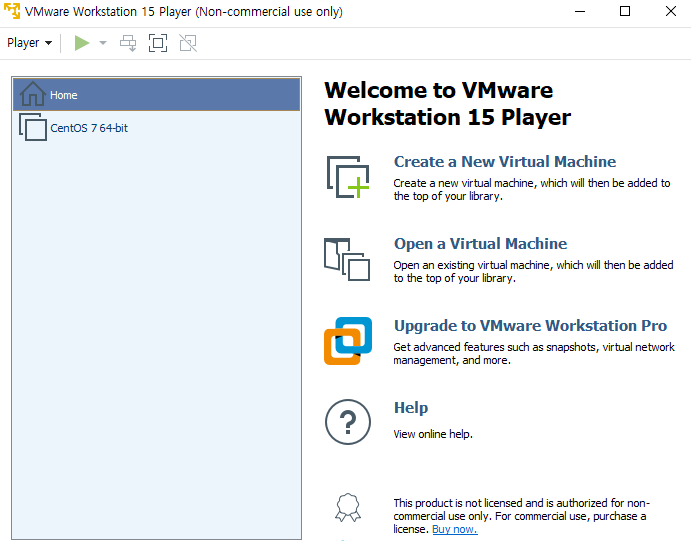Select CentOS 7 64-bit virtual machine

(x=156, y=128)
